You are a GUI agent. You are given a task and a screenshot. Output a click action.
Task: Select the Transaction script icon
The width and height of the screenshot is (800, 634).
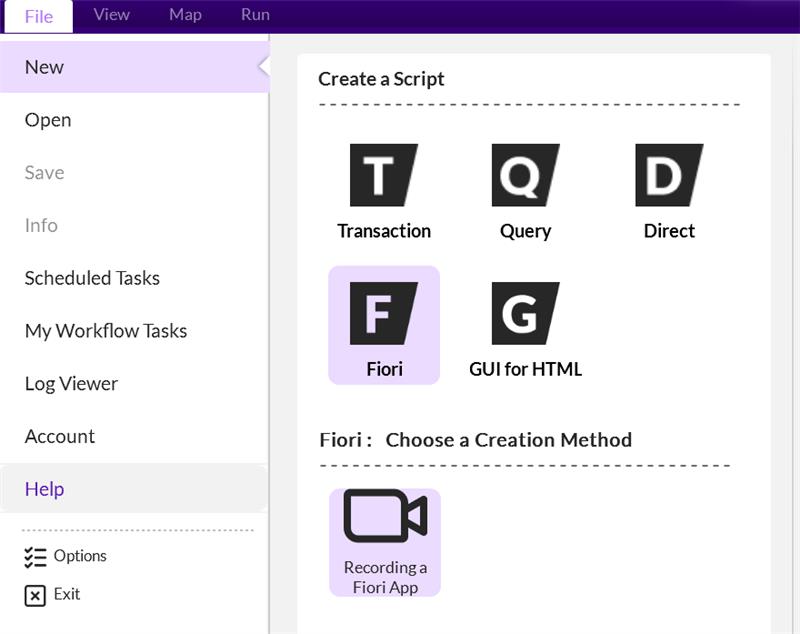pyautogui.click(x=383, y=176)
